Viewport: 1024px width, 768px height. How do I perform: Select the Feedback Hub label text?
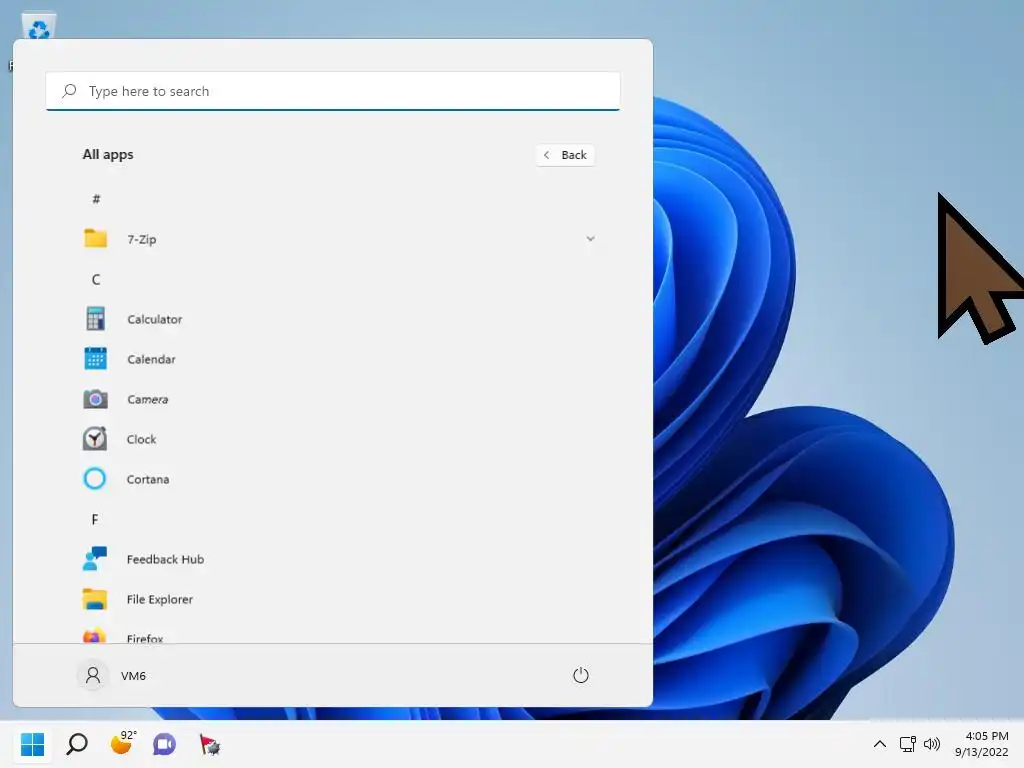[165, 559]
